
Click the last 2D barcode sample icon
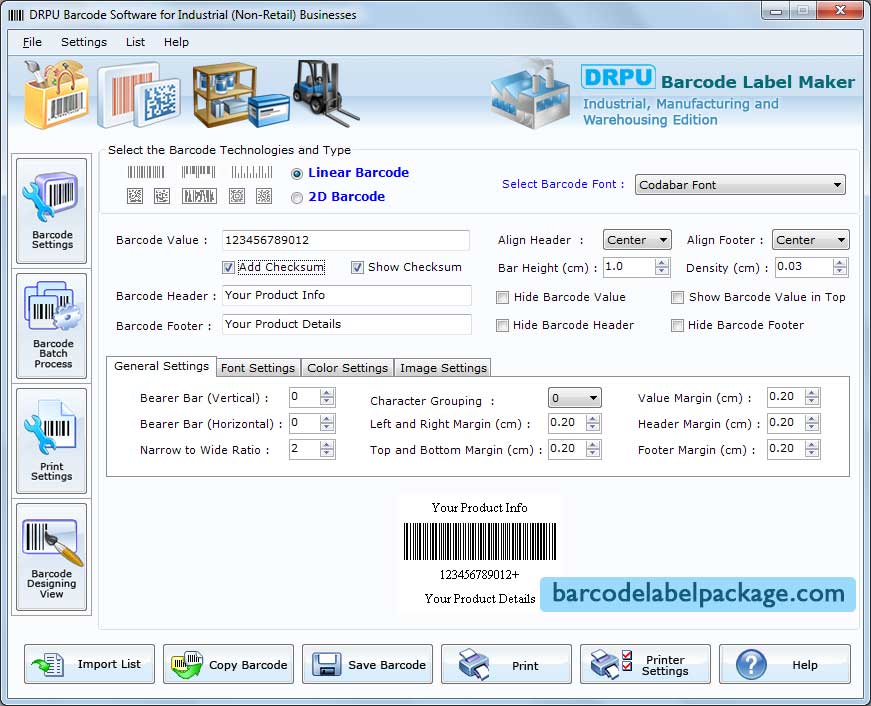(x=264, y=196)
